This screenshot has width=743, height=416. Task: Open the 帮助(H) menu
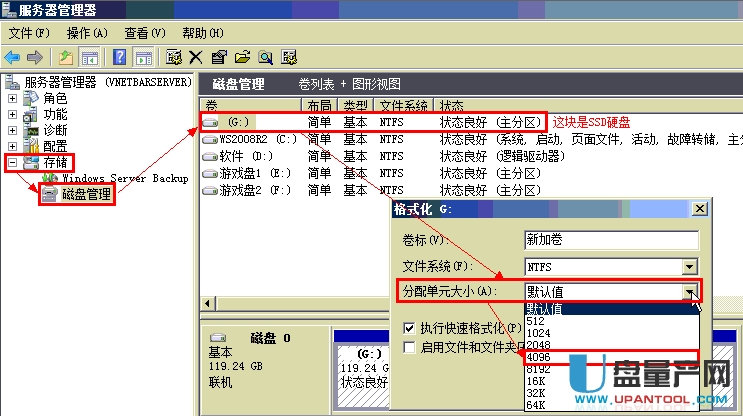pyautogui.click(x=203, y=33)
